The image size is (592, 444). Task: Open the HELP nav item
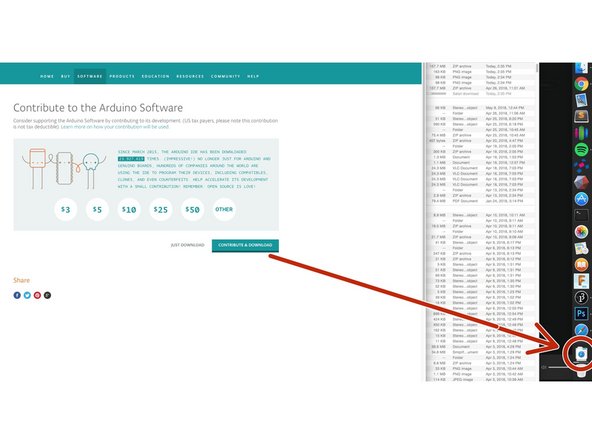coord(253,76)
